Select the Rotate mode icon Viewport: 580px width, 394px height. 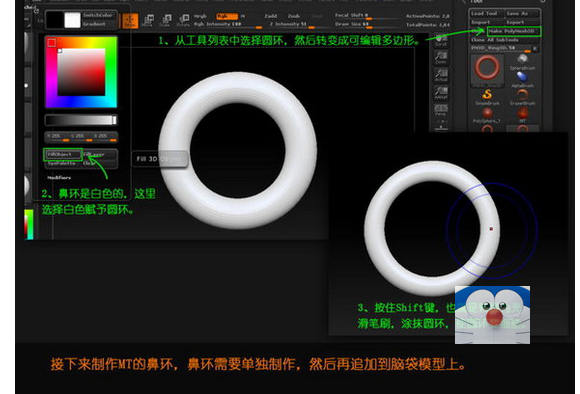pyautogui.click(x=183, y=20)
